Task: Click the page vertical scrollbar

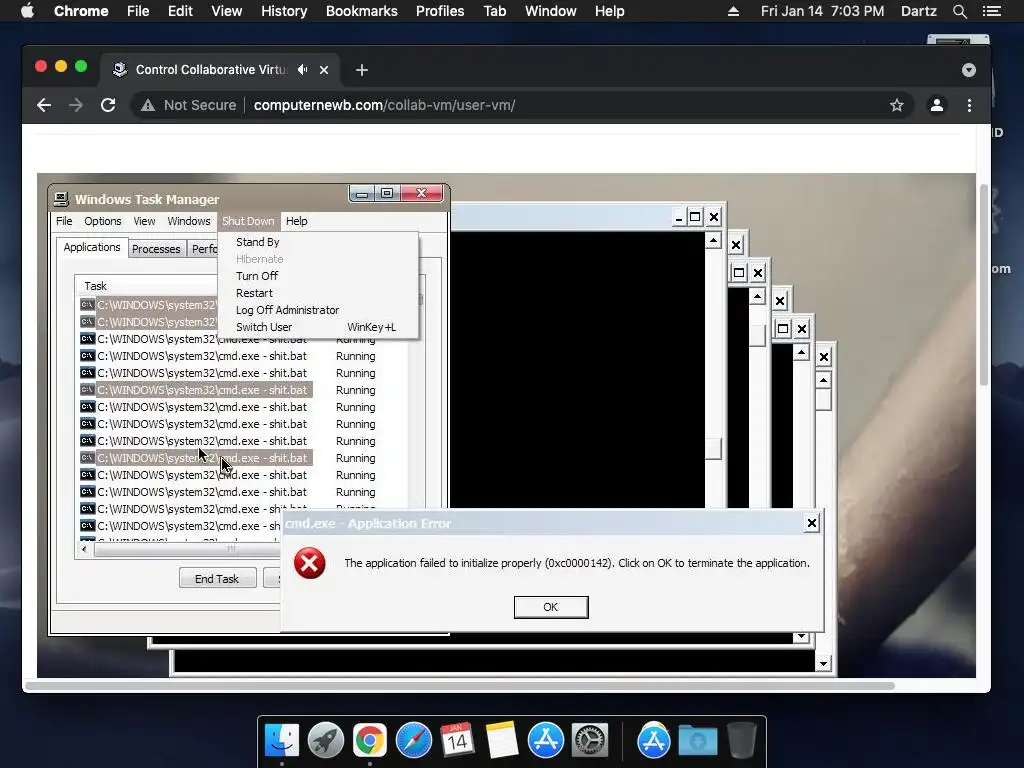Action: click(x=984, y=284)
